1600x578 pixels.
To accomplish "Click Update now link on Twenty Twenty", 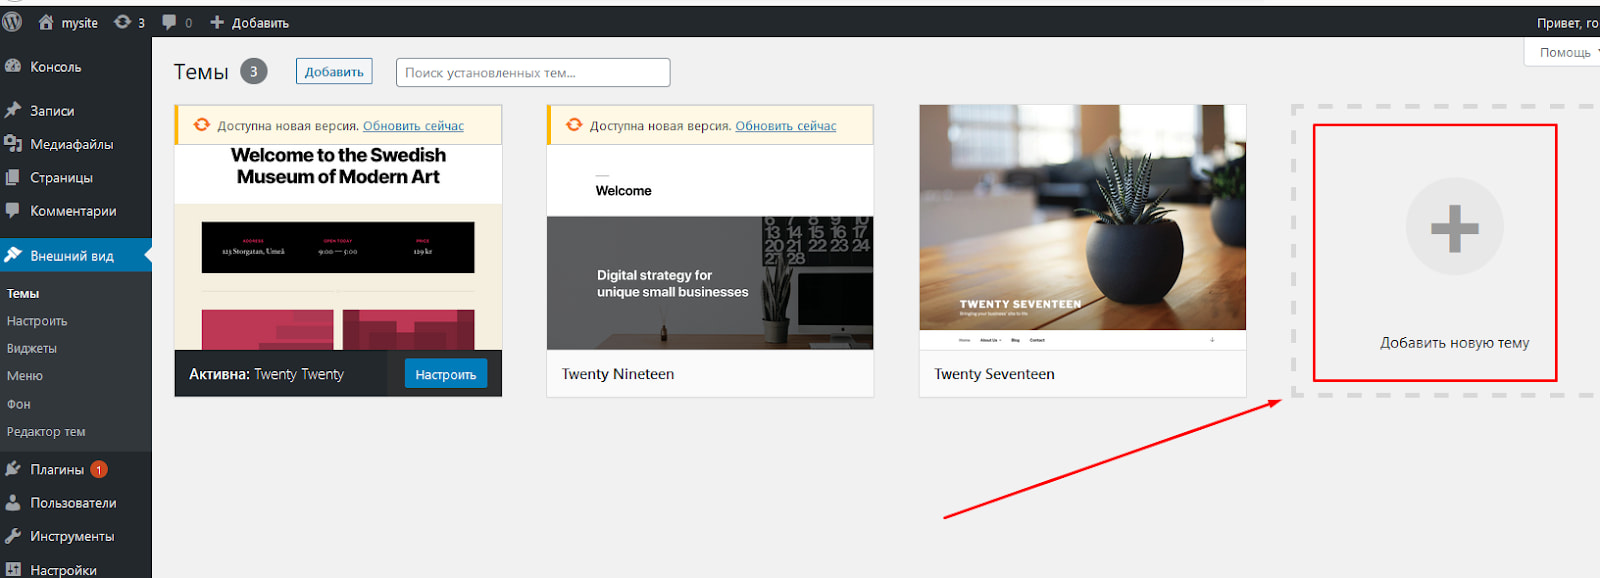I will tap(413, 126).
